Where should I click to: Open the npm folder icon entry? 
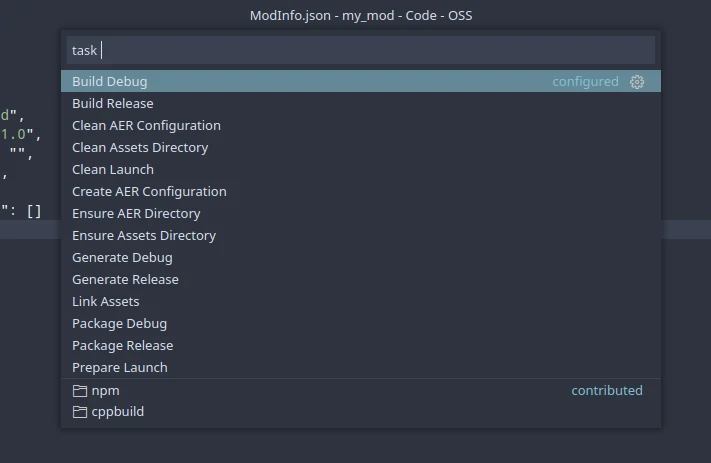[x=80, y=390]
